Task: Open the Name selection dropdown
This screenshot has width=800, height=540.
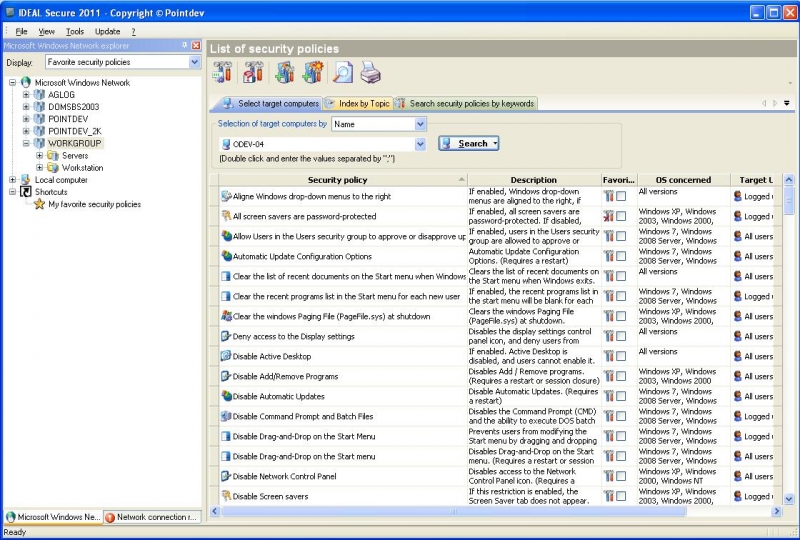Action: pyautogui.click(x=420, y=124)
